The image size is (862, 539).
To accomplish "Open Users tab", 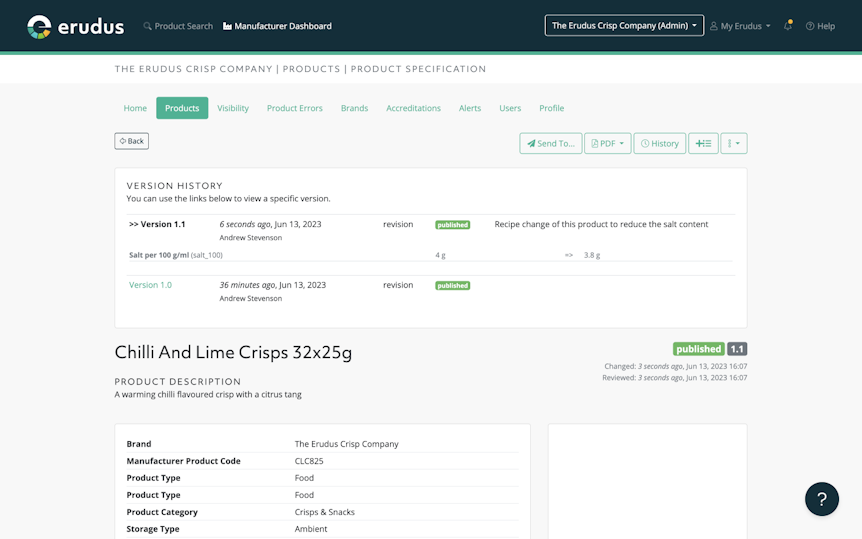I will (x=510, y=108).
